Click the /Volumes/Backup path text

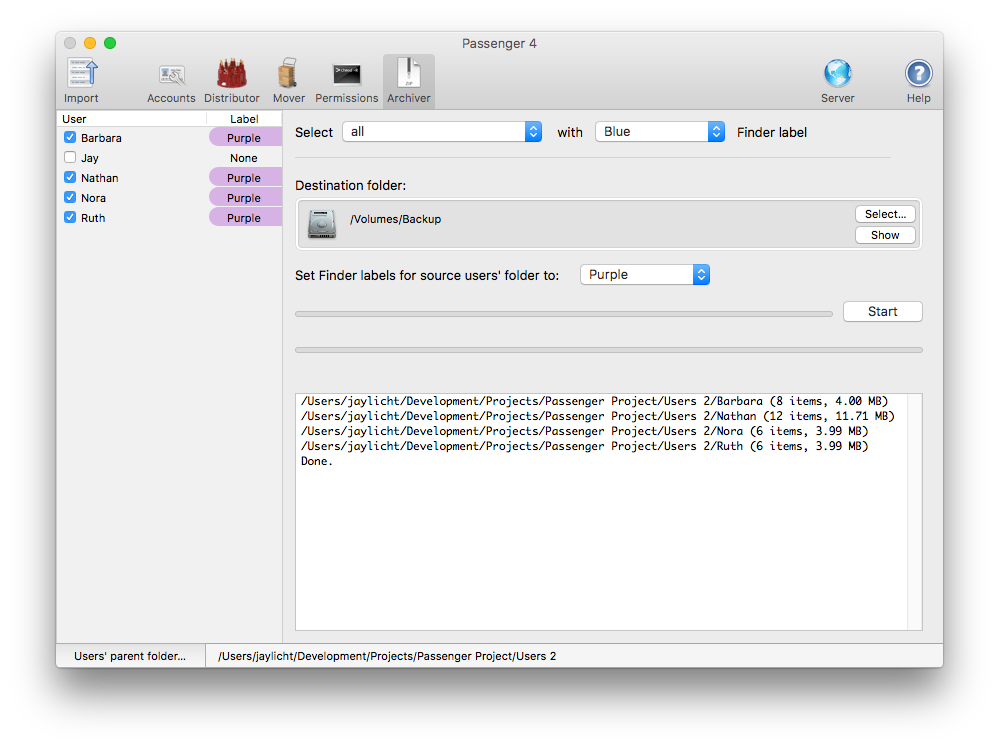[395, 219]
